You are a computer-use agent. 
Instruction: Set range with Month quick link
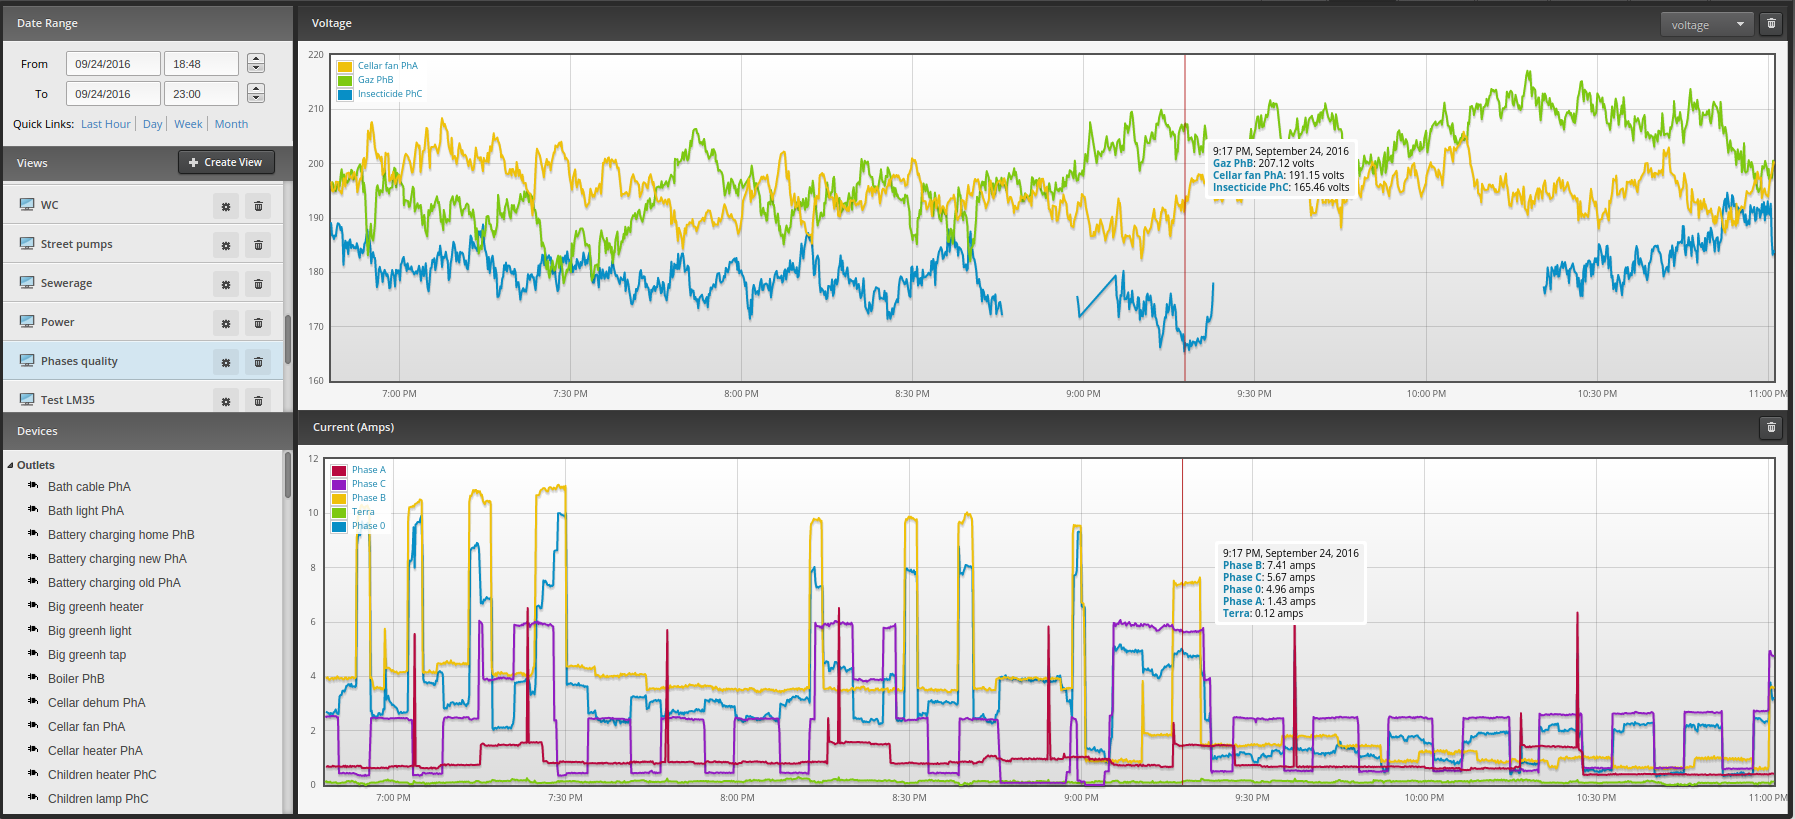click(231, 124)
